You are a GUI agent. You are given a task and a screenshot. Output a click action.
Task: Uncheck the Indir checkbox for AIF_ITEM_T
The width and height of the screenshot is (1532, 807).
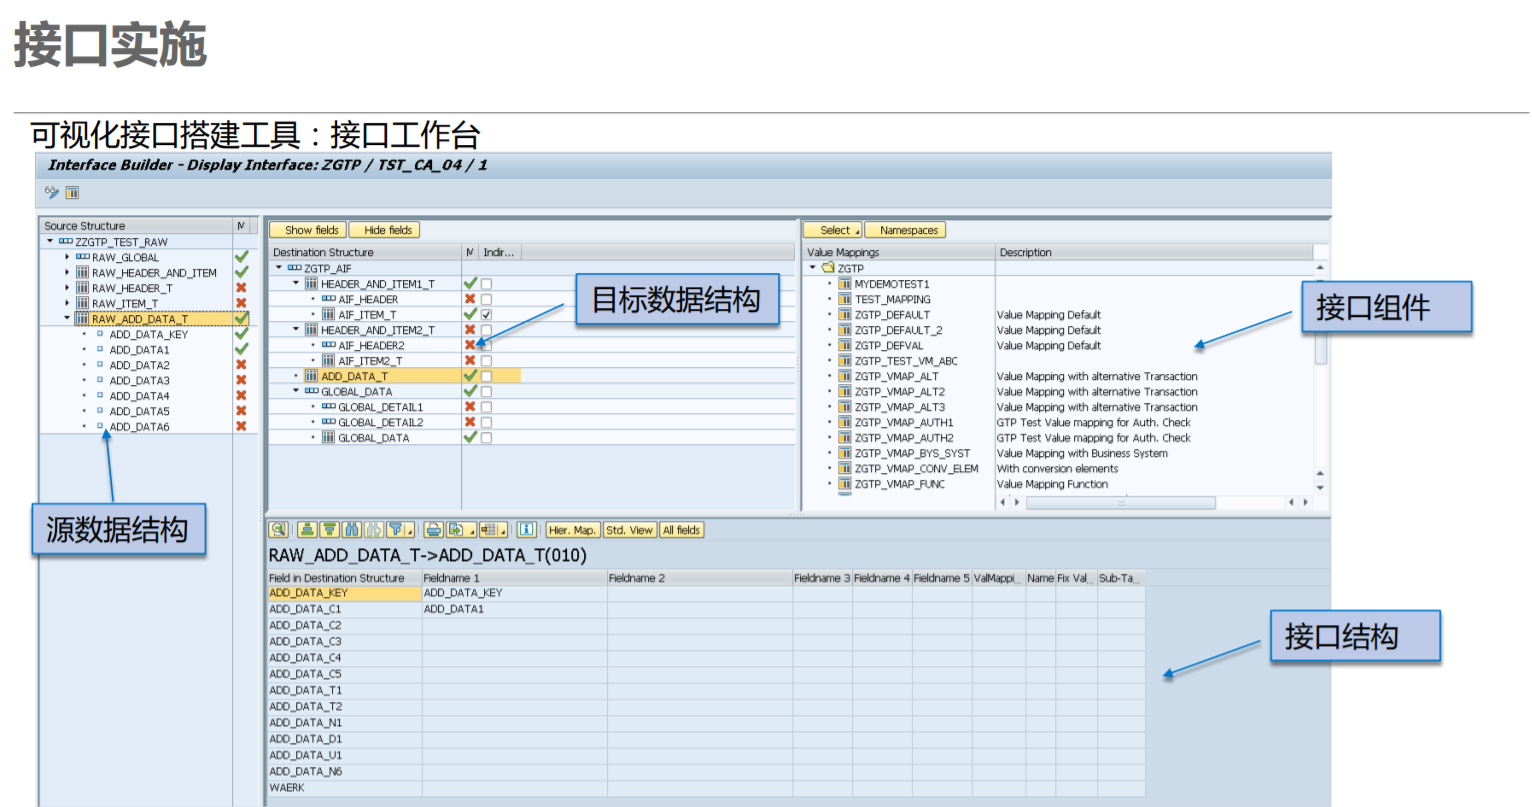[x=485, y=314]
